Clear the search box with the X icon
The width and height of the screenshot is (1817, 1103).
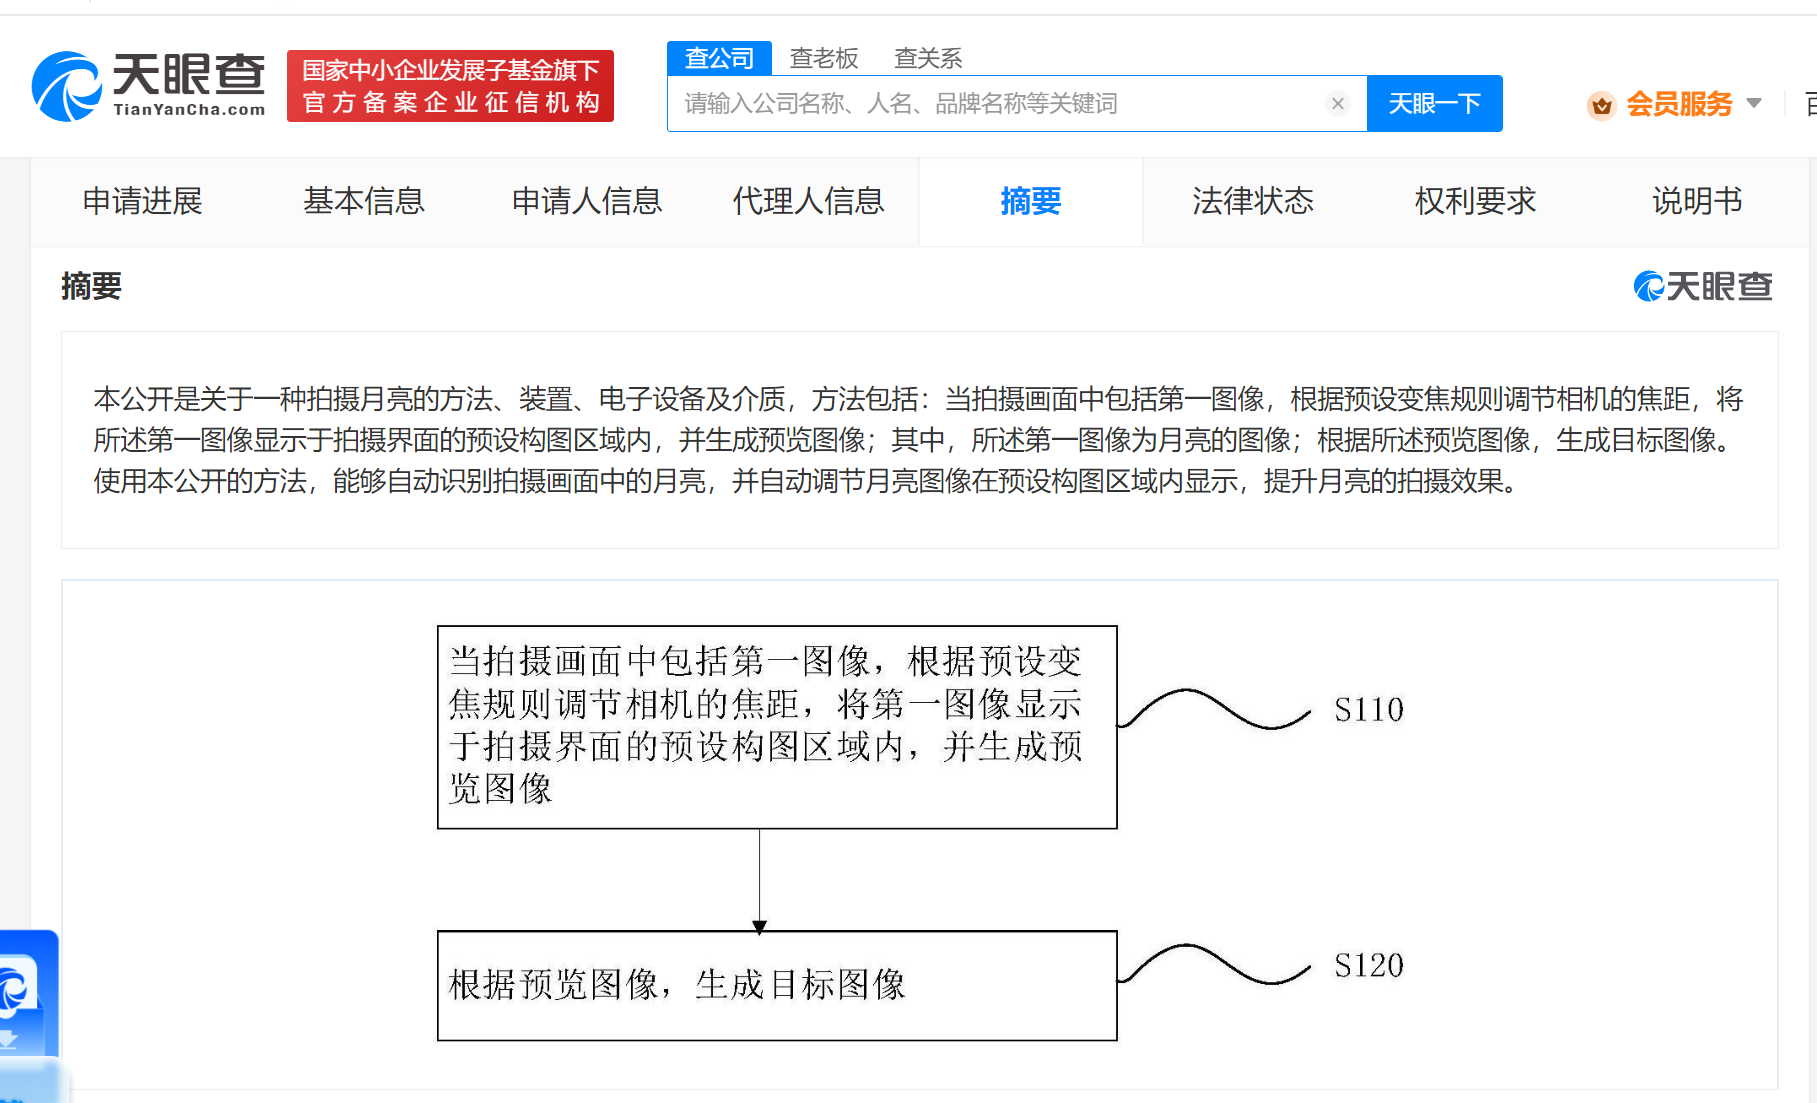[x=1337, y=104]
